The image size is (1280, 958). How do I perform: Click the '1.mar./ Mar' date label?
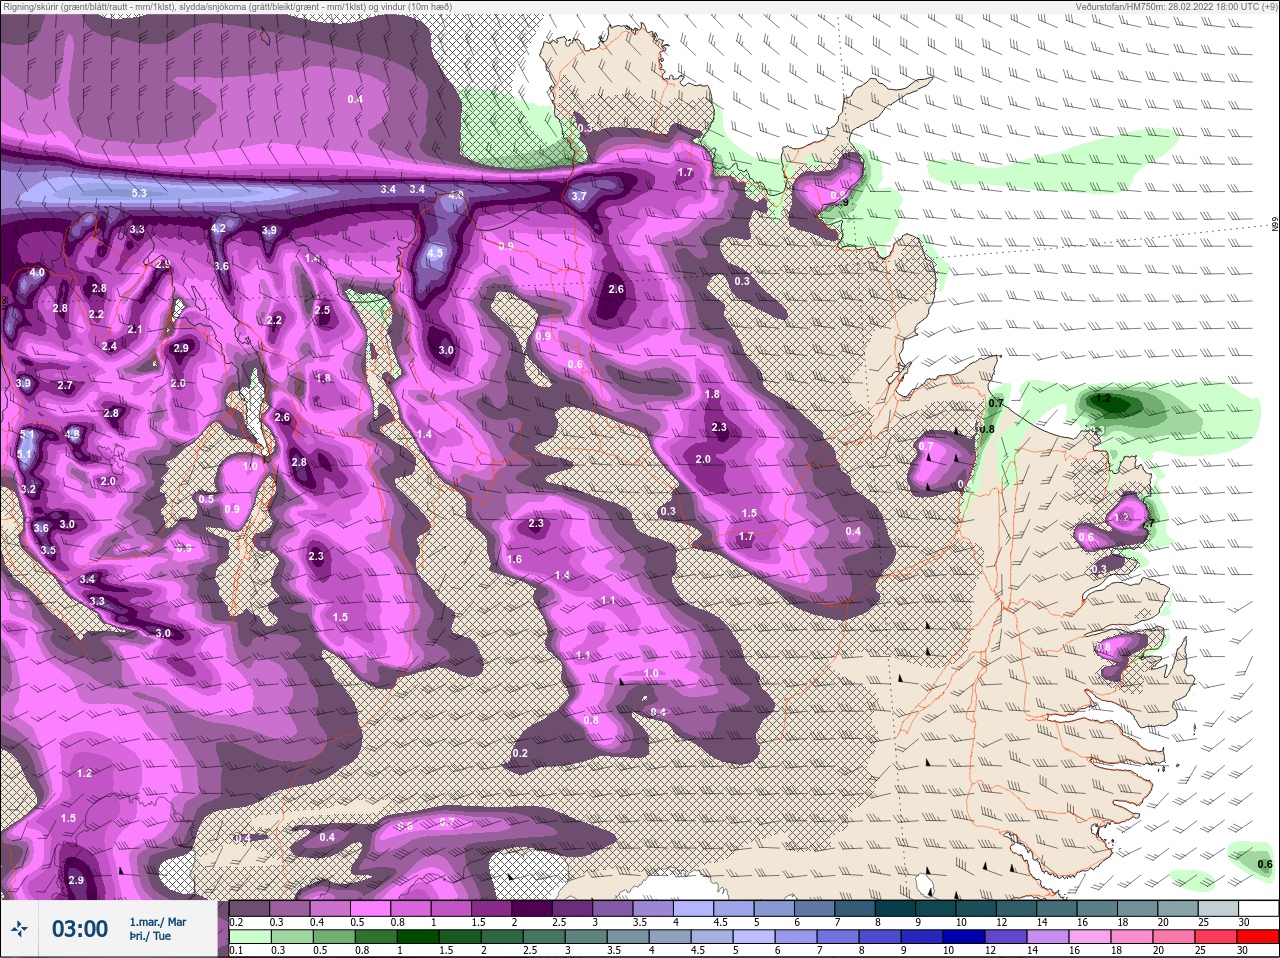[x=158, y=922]
